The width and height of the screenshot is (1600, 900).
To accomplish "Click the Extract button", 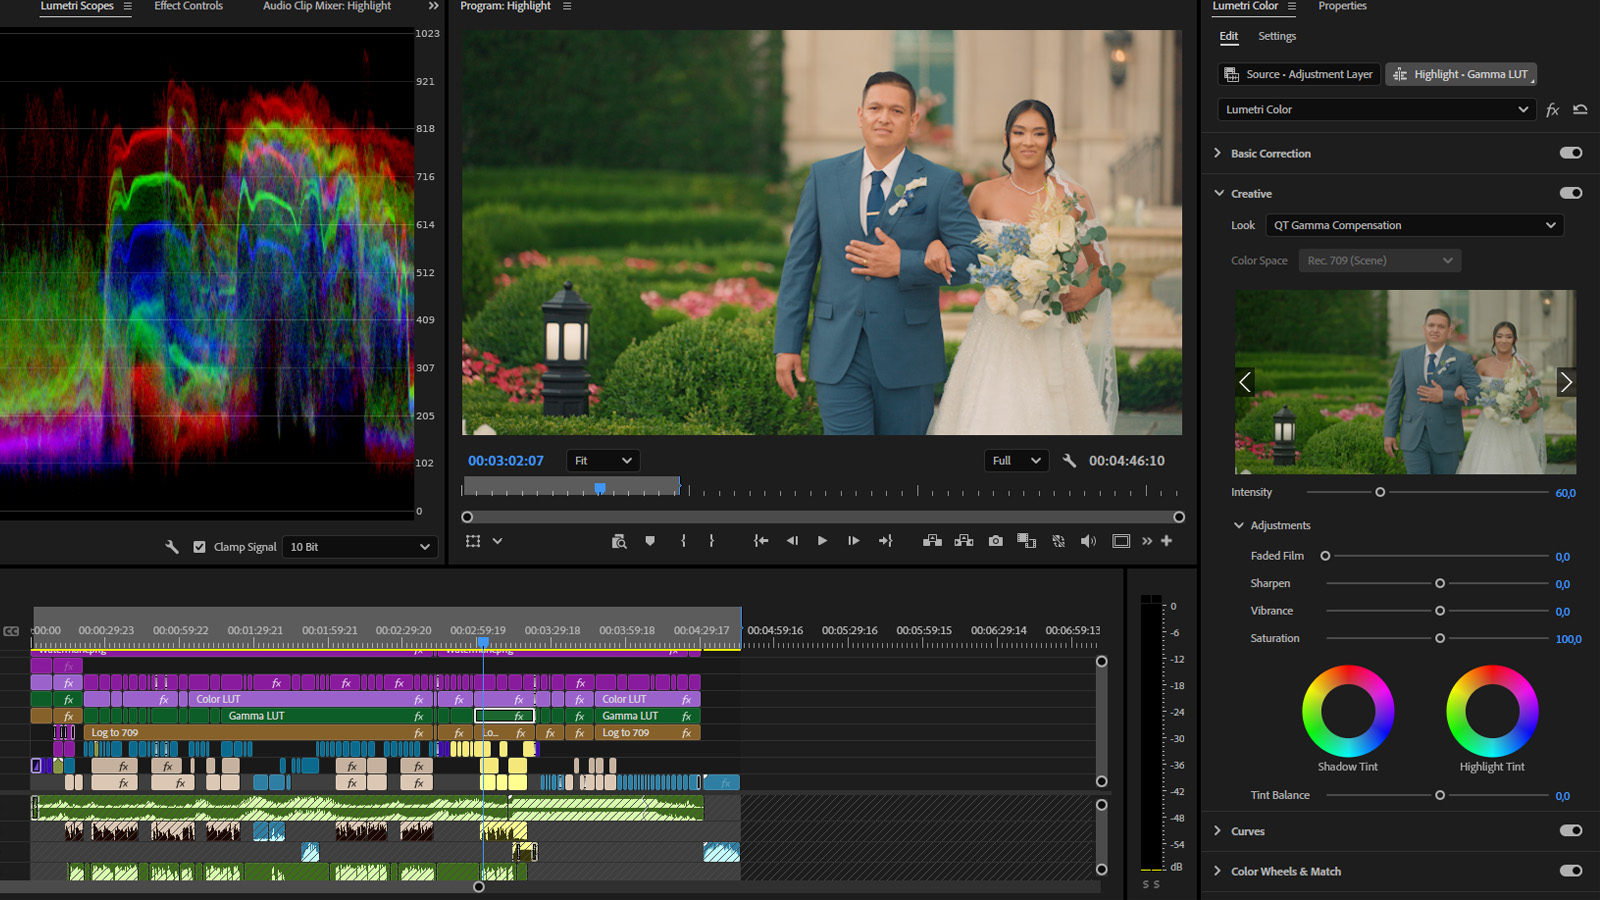I will point(964,541).
